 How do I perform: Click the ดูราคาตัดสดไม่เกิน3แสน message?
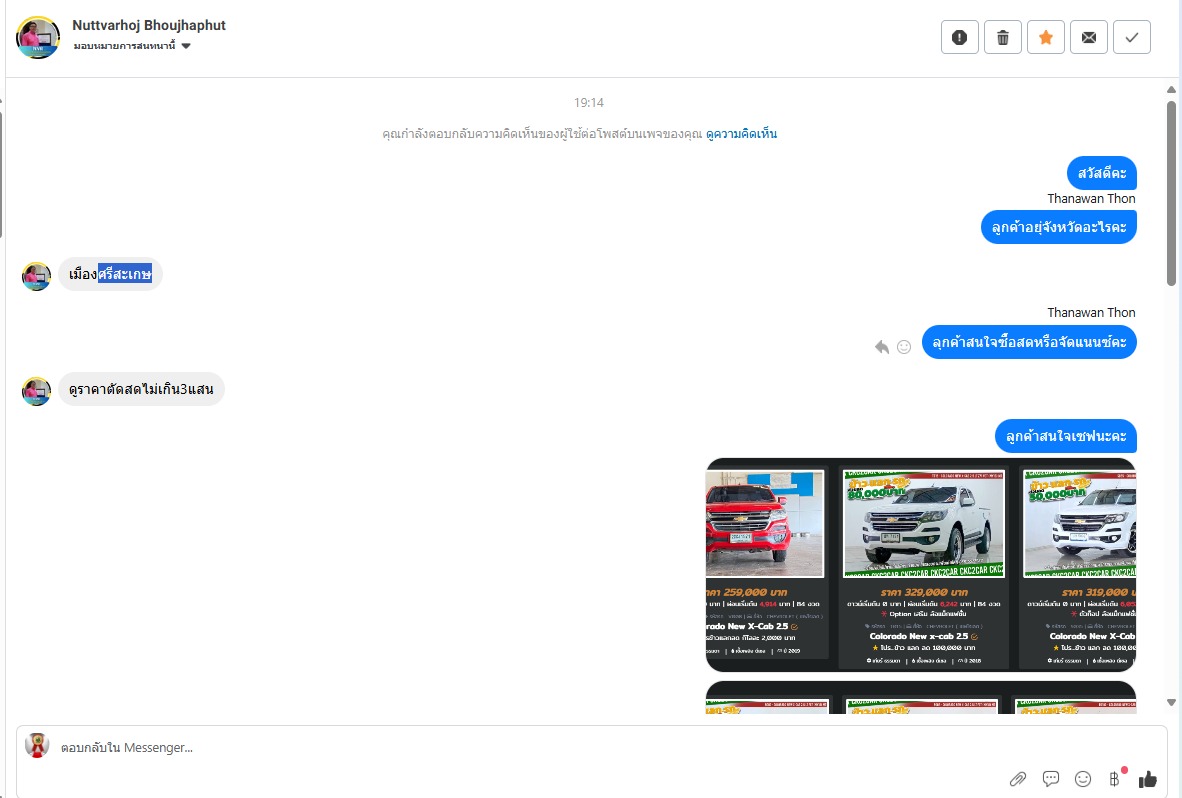point(141,390)
